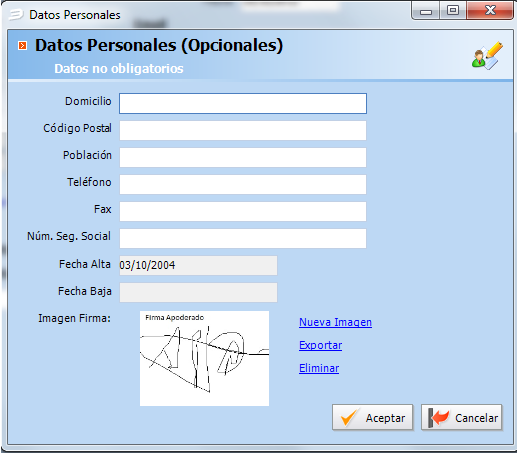Click the Exportar link
The height and width of the screenshot is (457, 517).
320,345
